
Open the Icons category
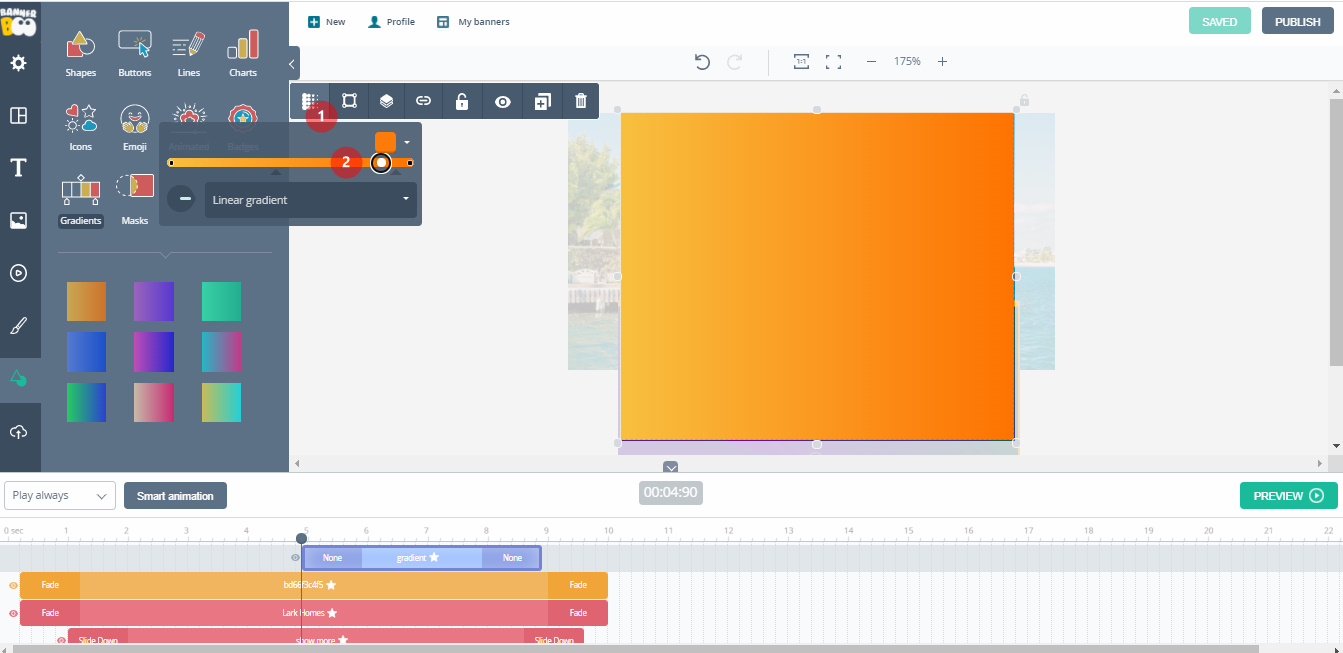click(x=81, y=127)
